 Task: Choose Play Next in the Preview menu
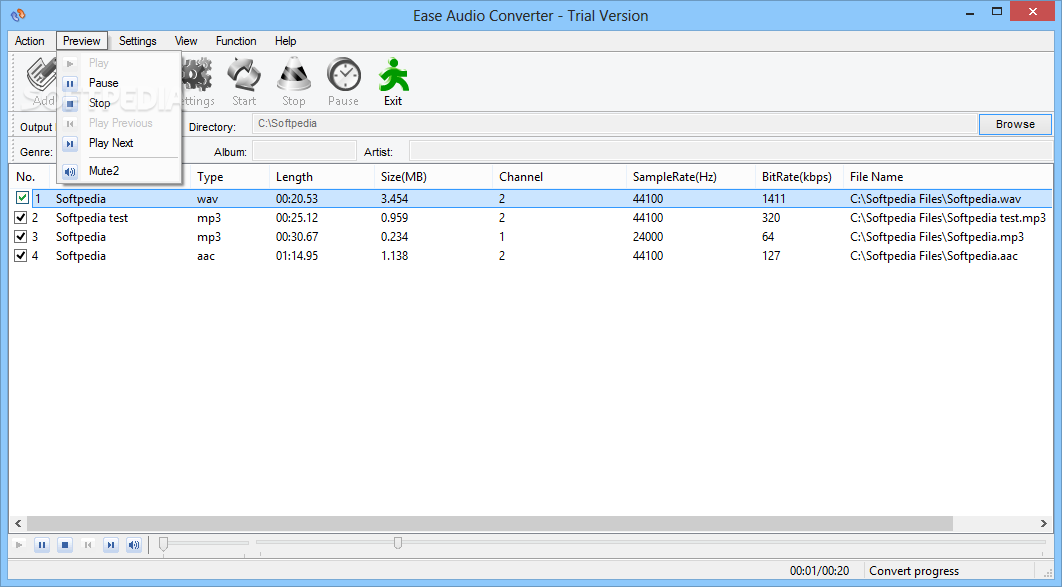[111, 143]
